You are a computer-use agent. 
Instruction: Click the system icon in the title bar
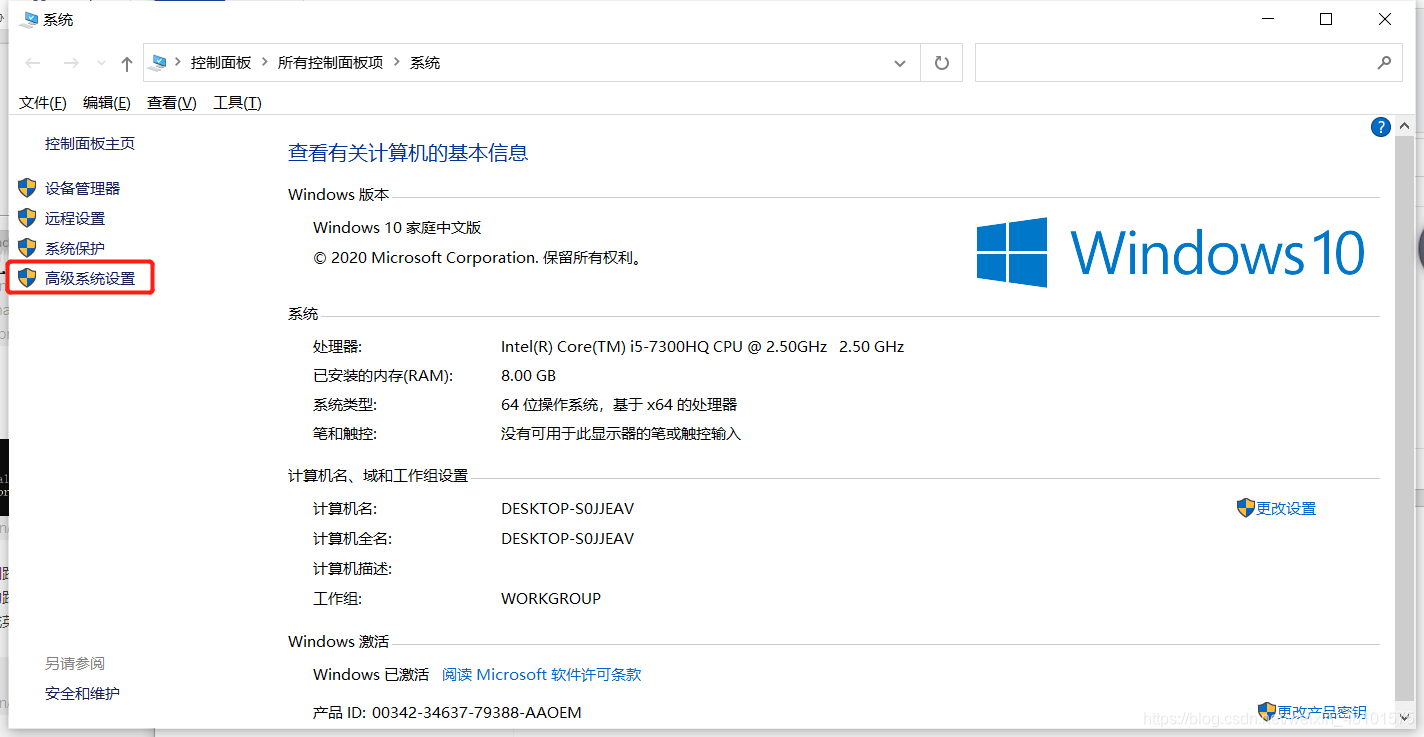pos(28,19)
